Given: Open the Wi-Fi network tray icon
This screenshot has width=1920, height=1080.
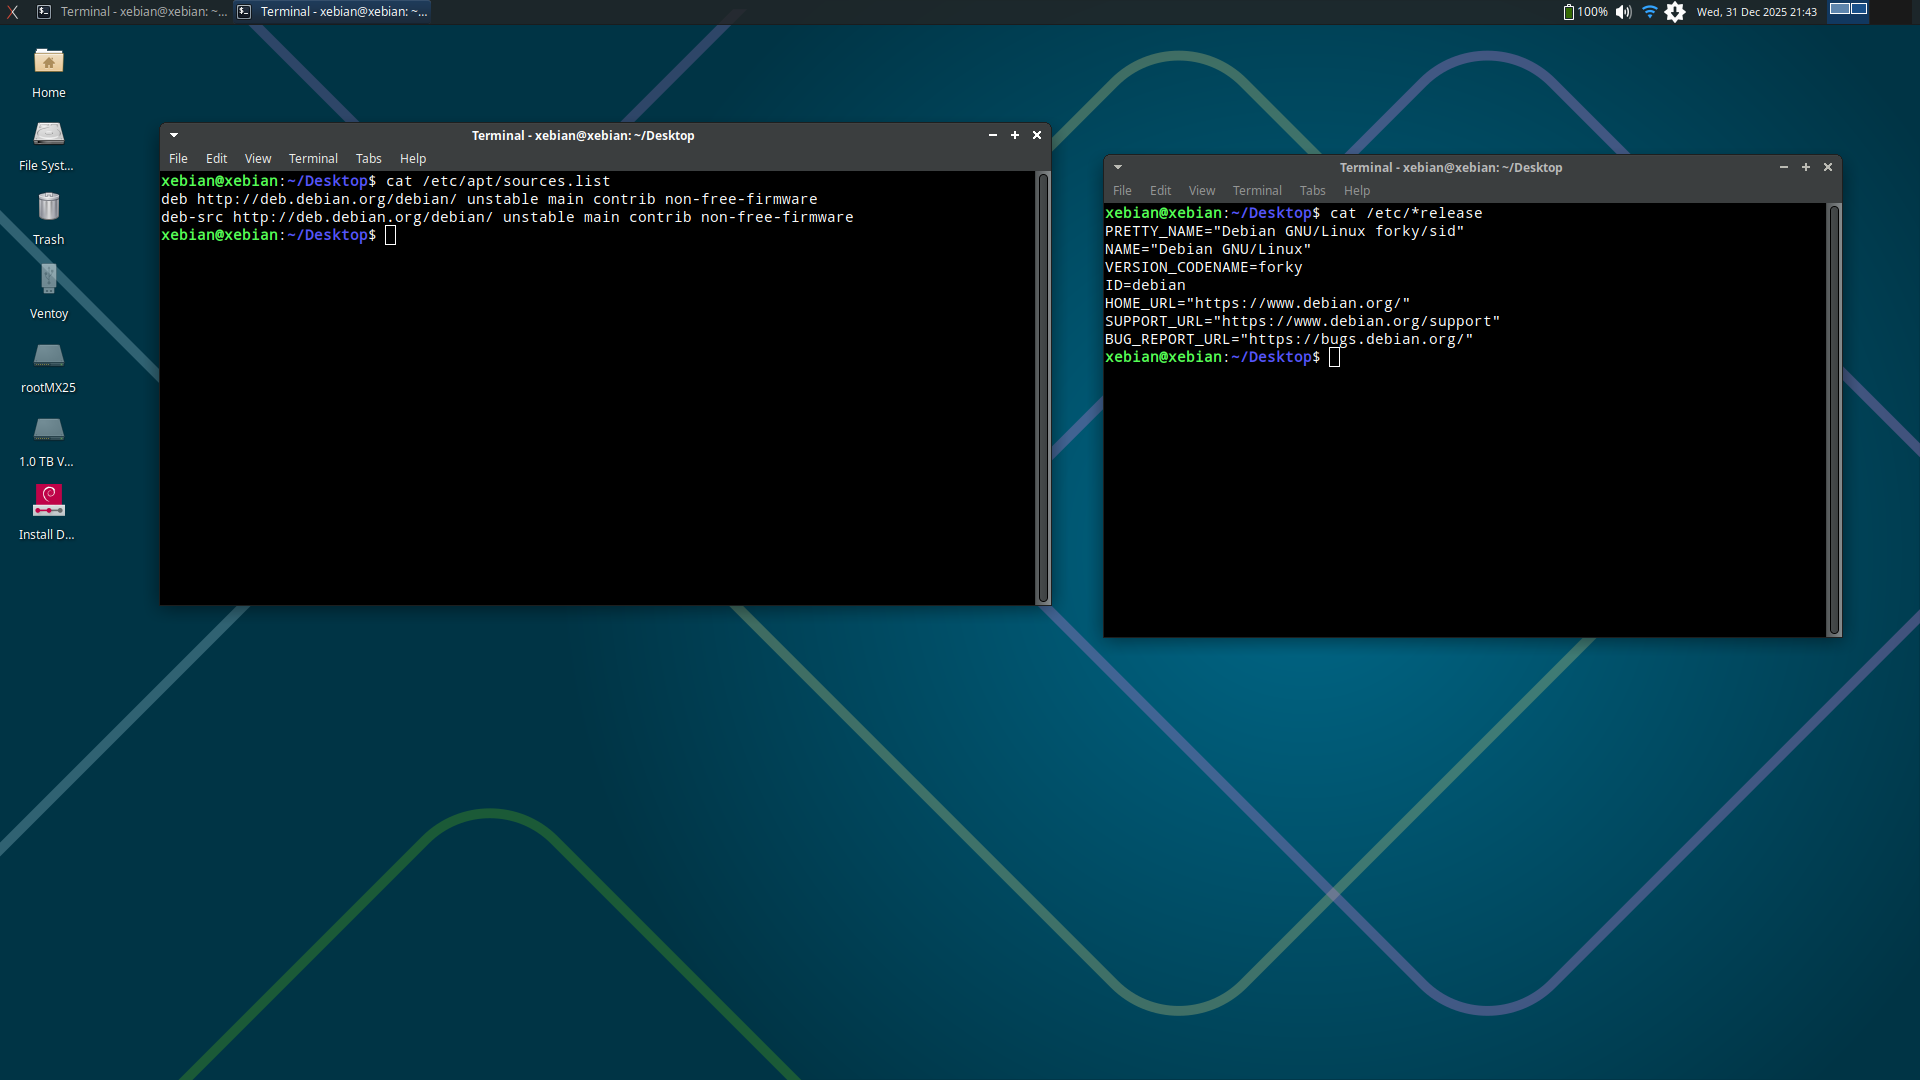Looking at the screenshot, I should (x=1649, y=12).
